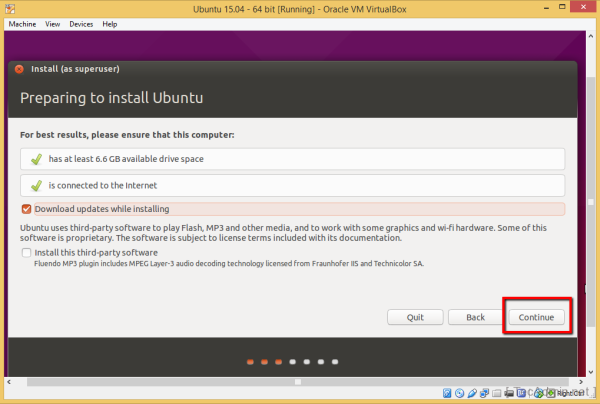Click the Back button

point(475,317)
